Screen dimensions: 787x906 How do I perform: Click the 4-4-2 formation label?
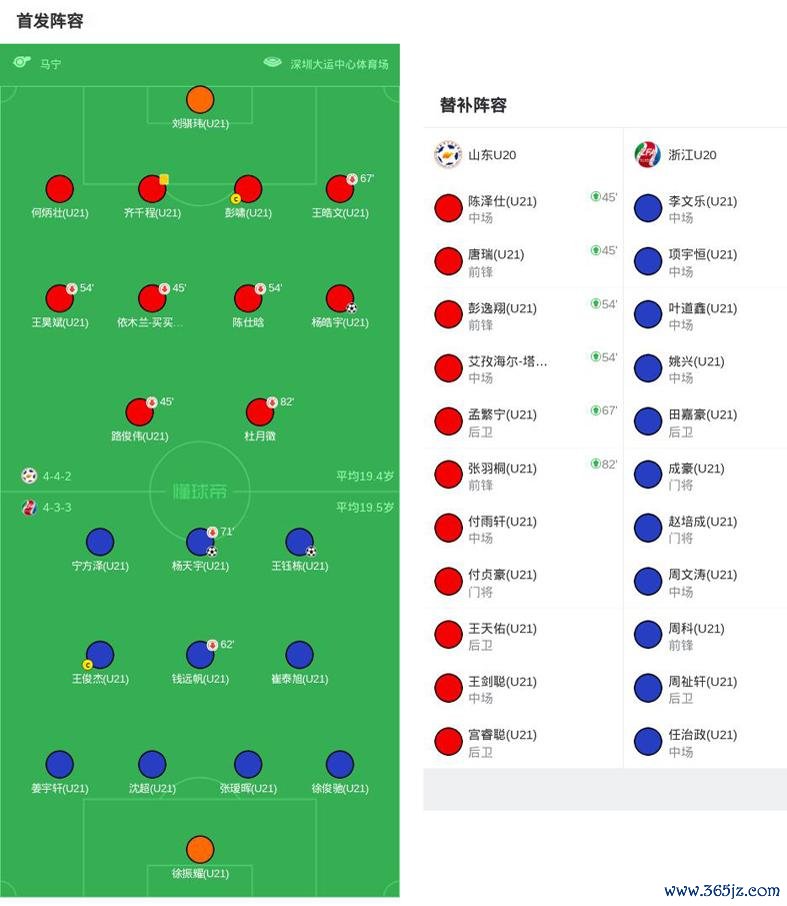point(56,477)
